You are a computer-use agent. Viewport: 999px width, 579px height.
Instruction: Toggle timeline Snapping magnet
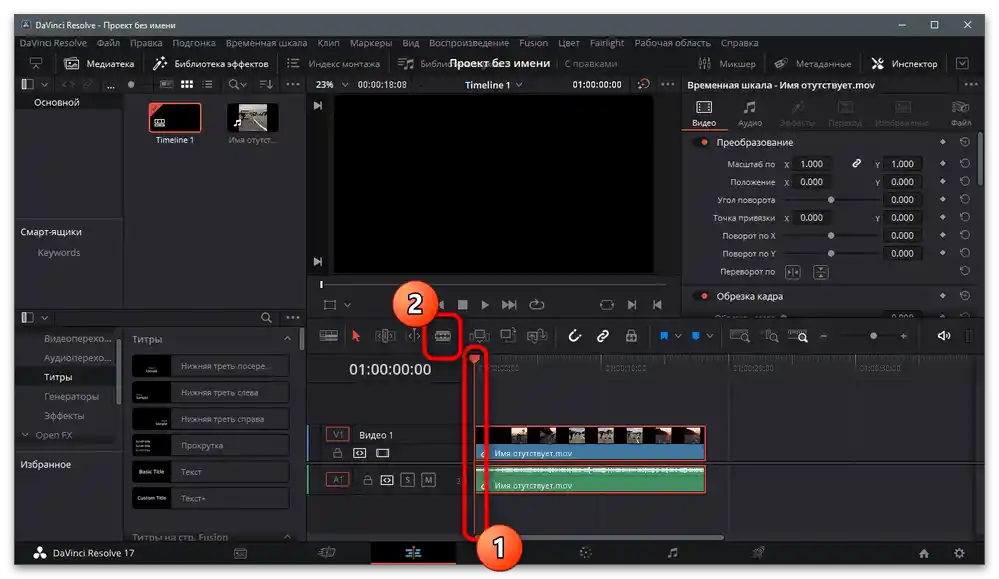pyautogui.click(x=574, y=336)
